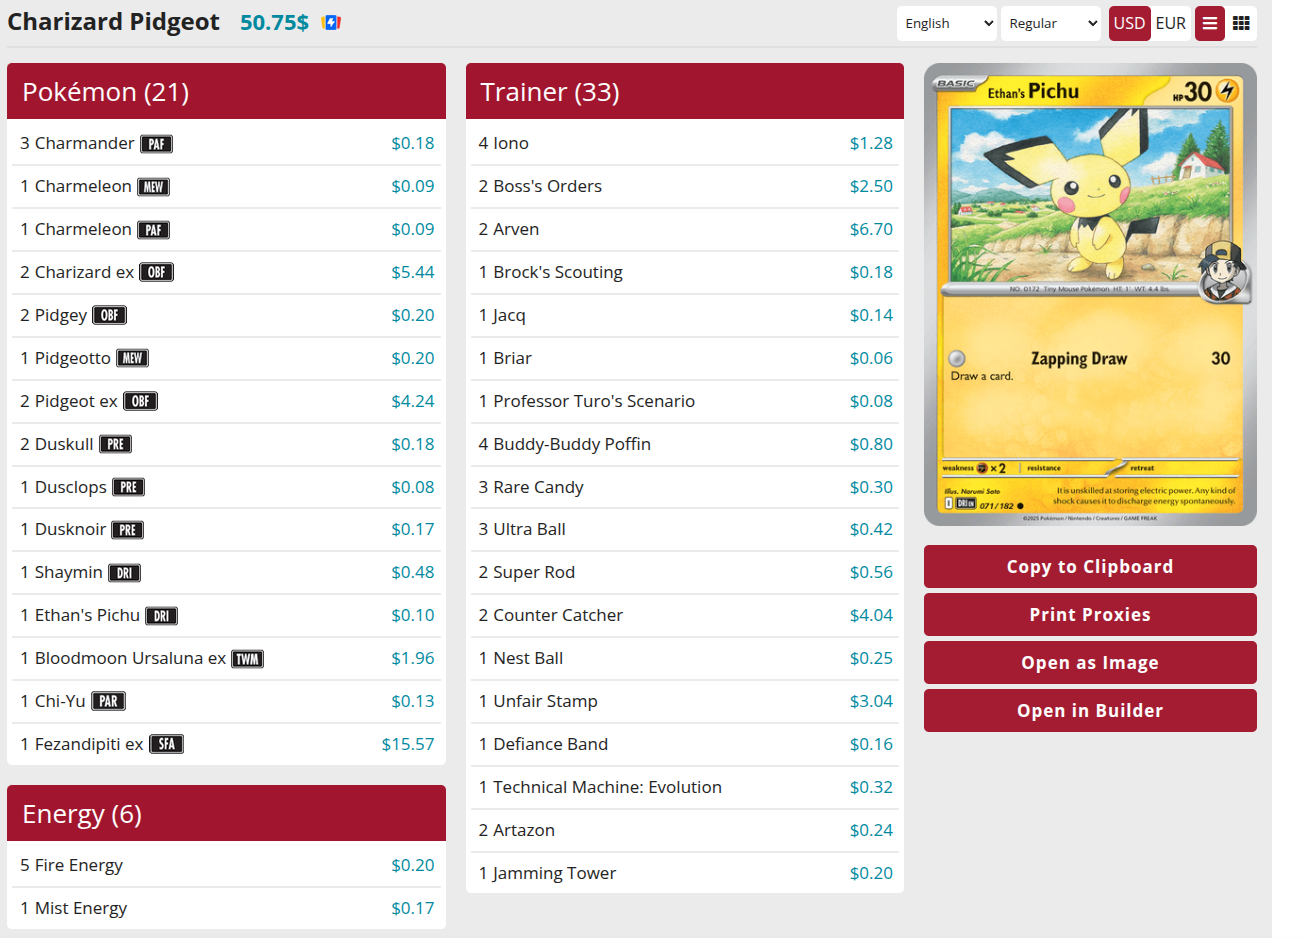Select EUR currency toggle
This screenshot has height=938, width=1308.
pos(1171,23)
